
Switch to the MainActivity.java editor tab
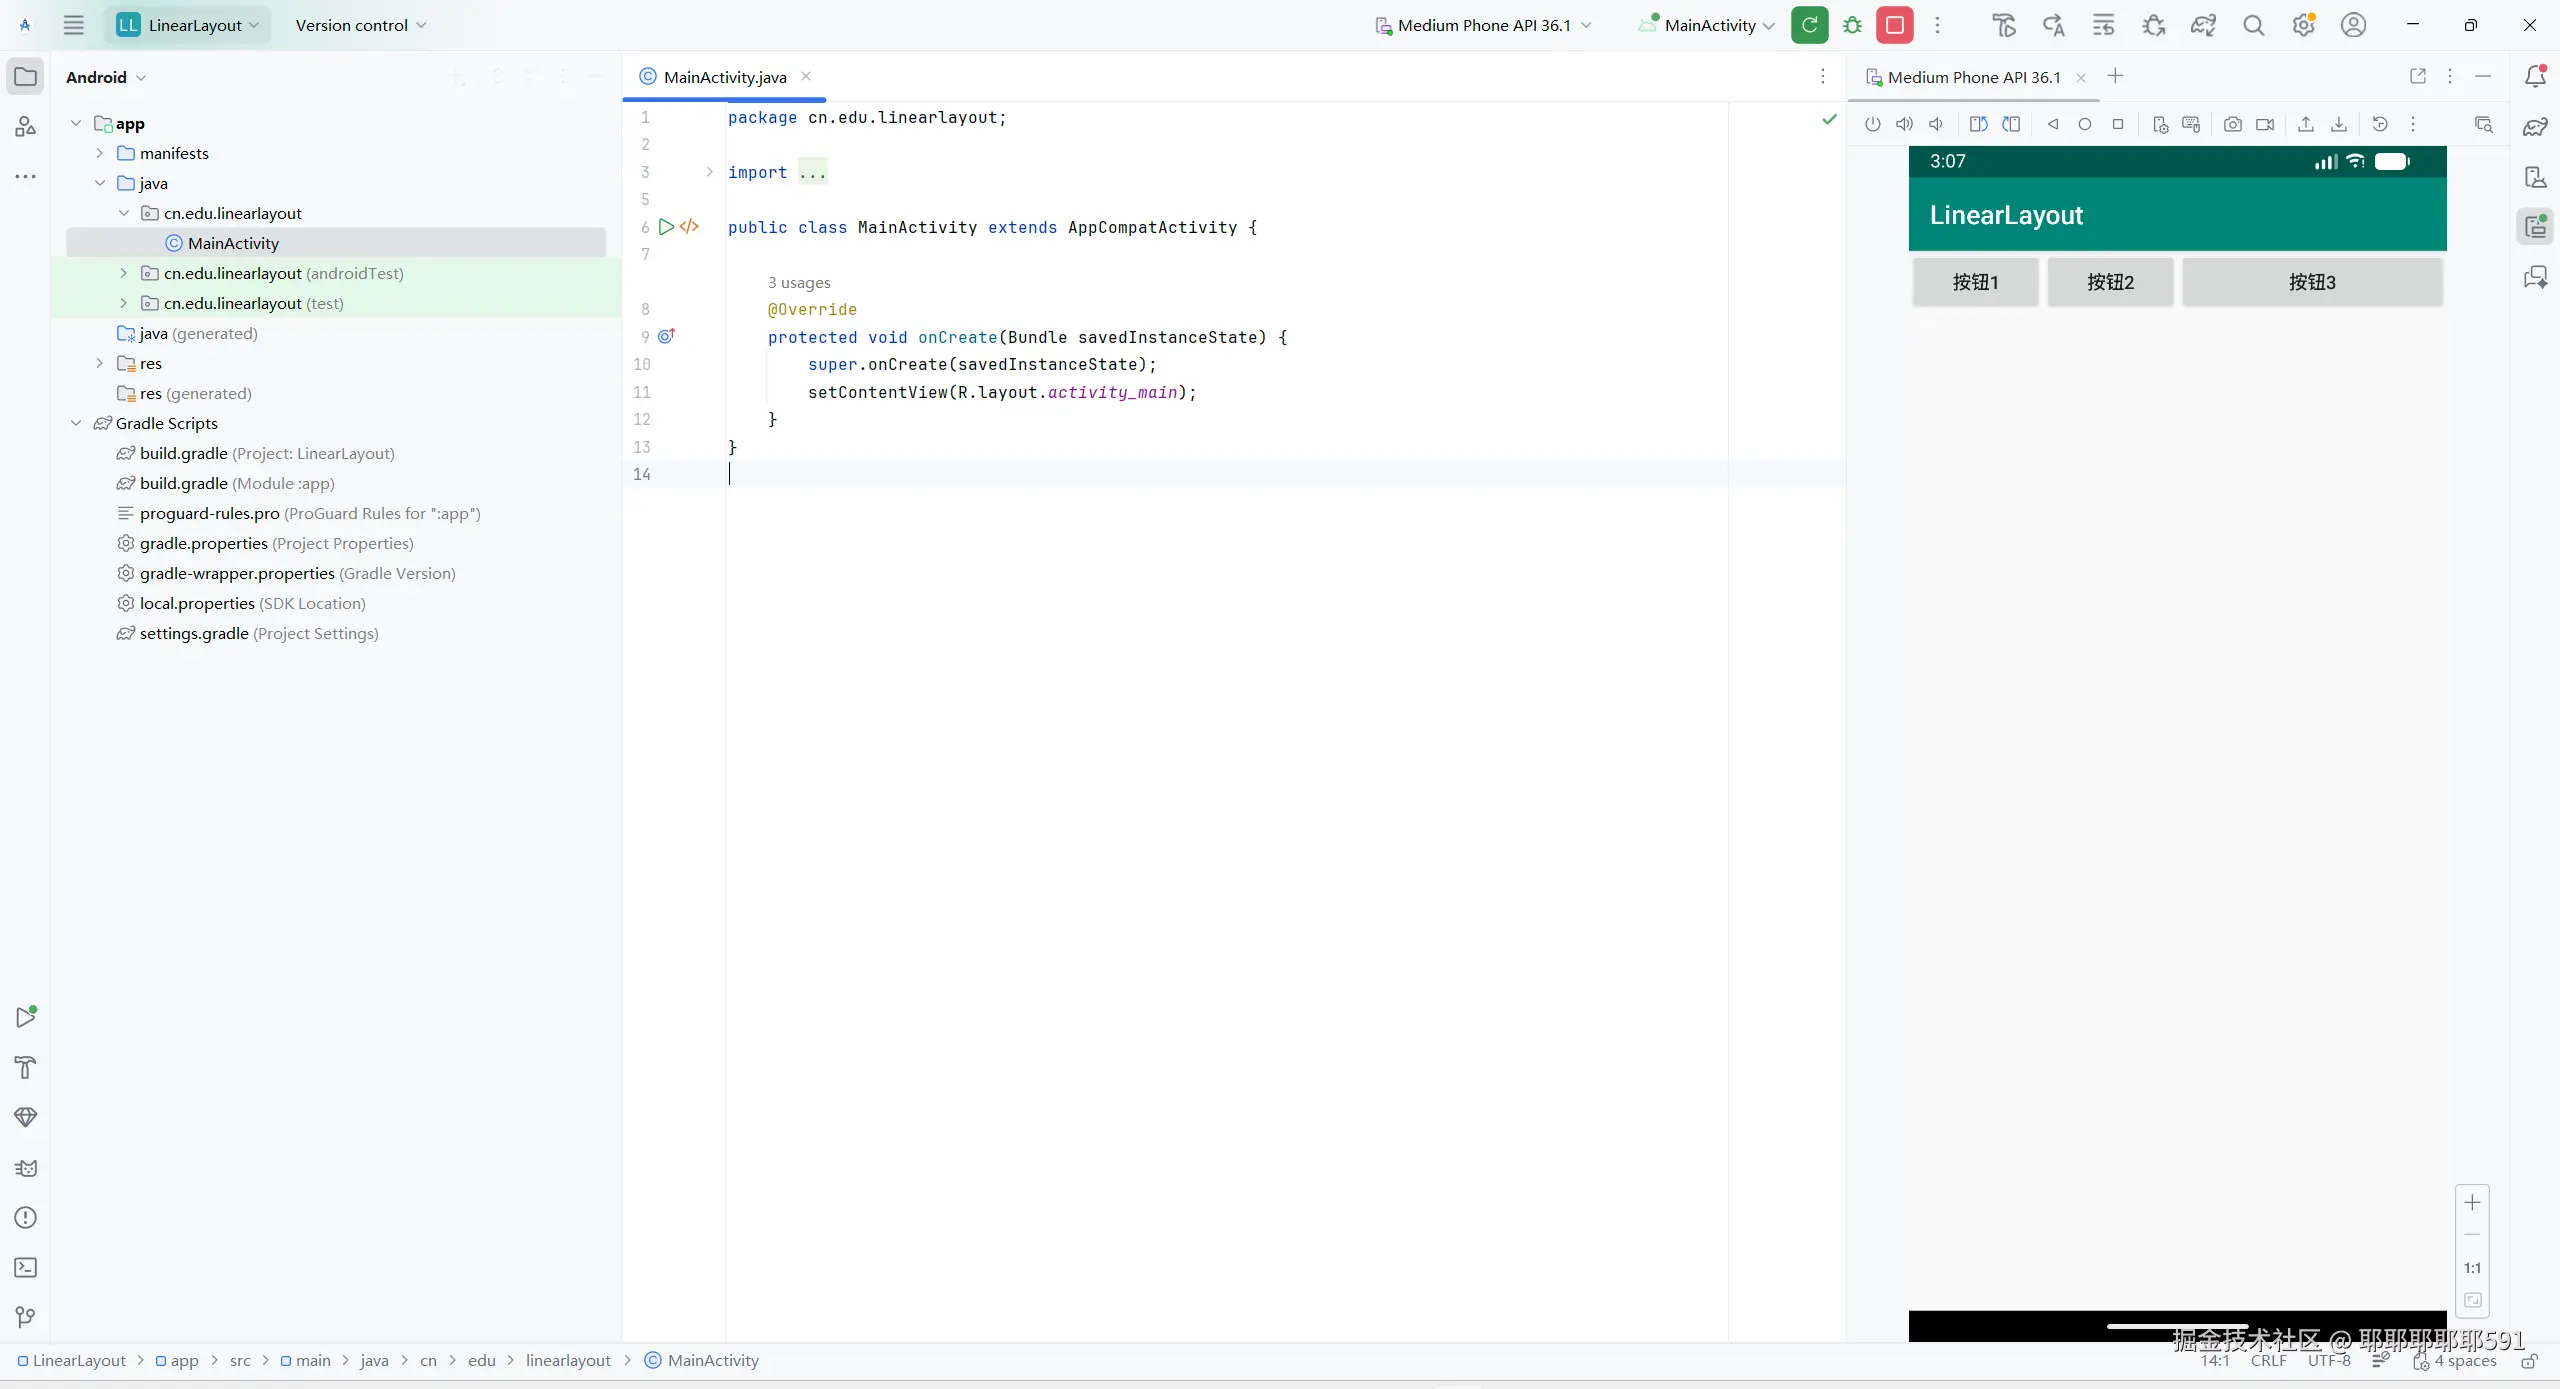coord(724,77)
